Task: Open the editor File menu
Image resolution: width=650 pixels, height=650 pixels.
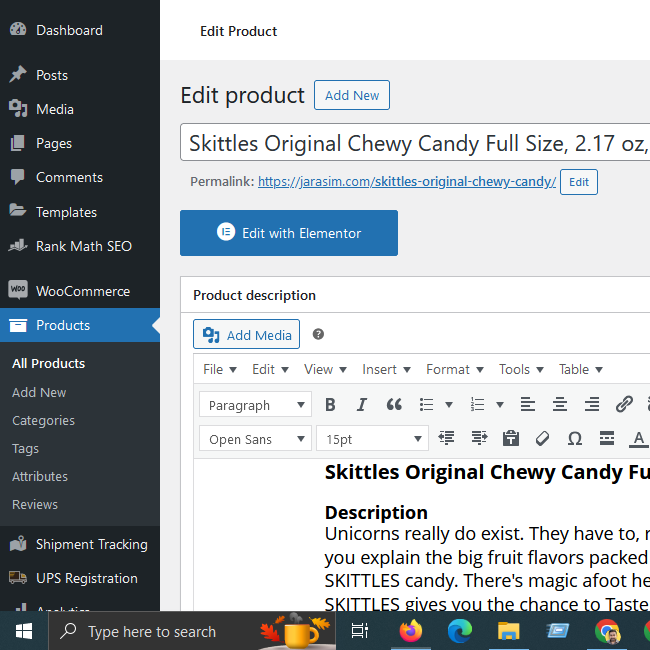Action: [x=220, y=369]
